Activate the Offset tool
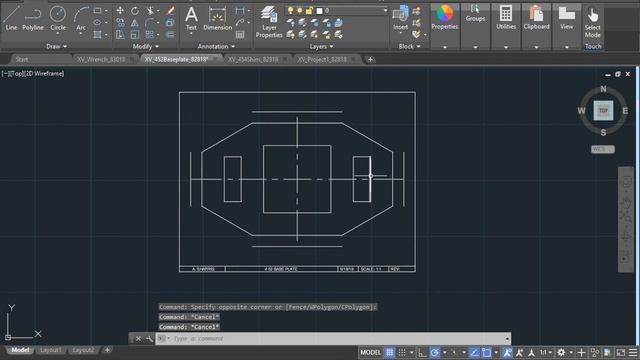This screenshot has width=640, height=360. pos(170,35)
